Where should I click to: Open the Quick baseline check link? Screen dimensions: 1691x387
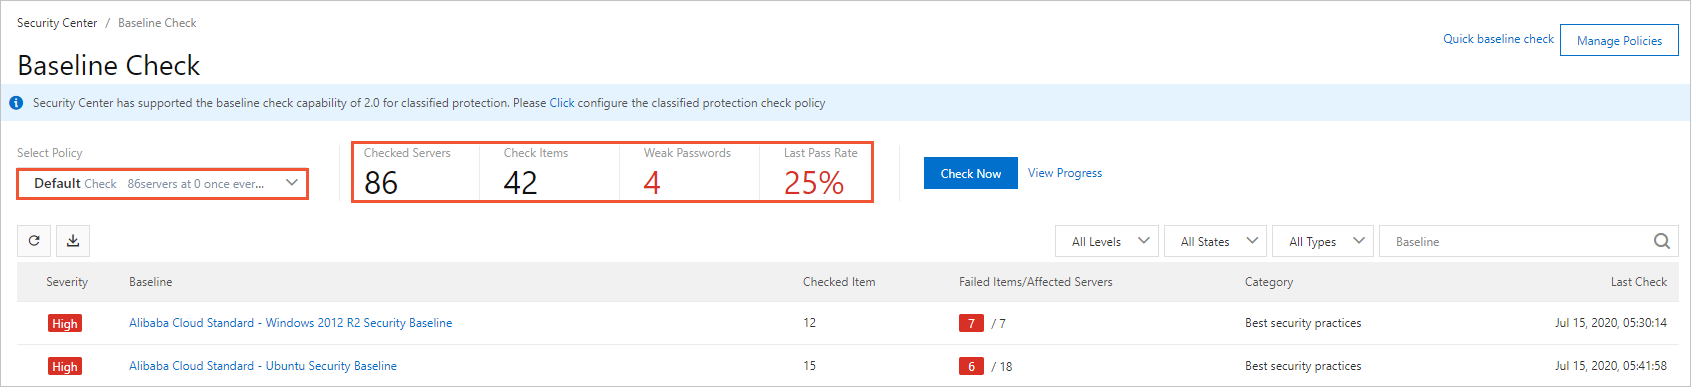[1498, 39]
